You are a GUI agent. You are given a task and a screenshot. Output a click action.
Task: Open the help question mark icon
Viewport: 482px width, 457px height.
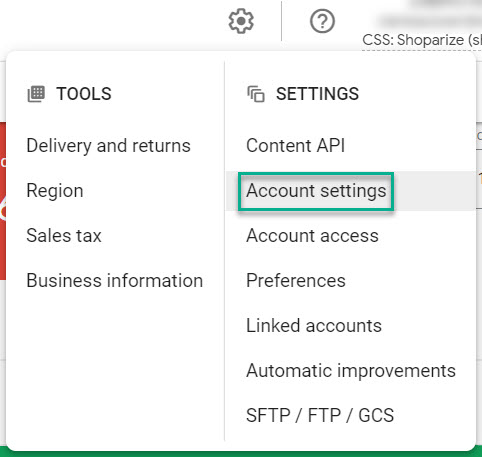(322, 21)
